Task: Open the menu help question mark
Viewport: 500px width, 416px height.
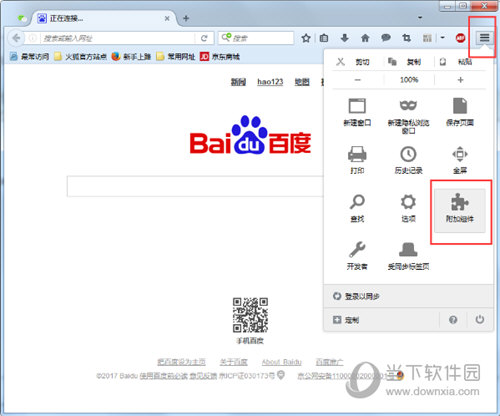Action: pos(453,320)
